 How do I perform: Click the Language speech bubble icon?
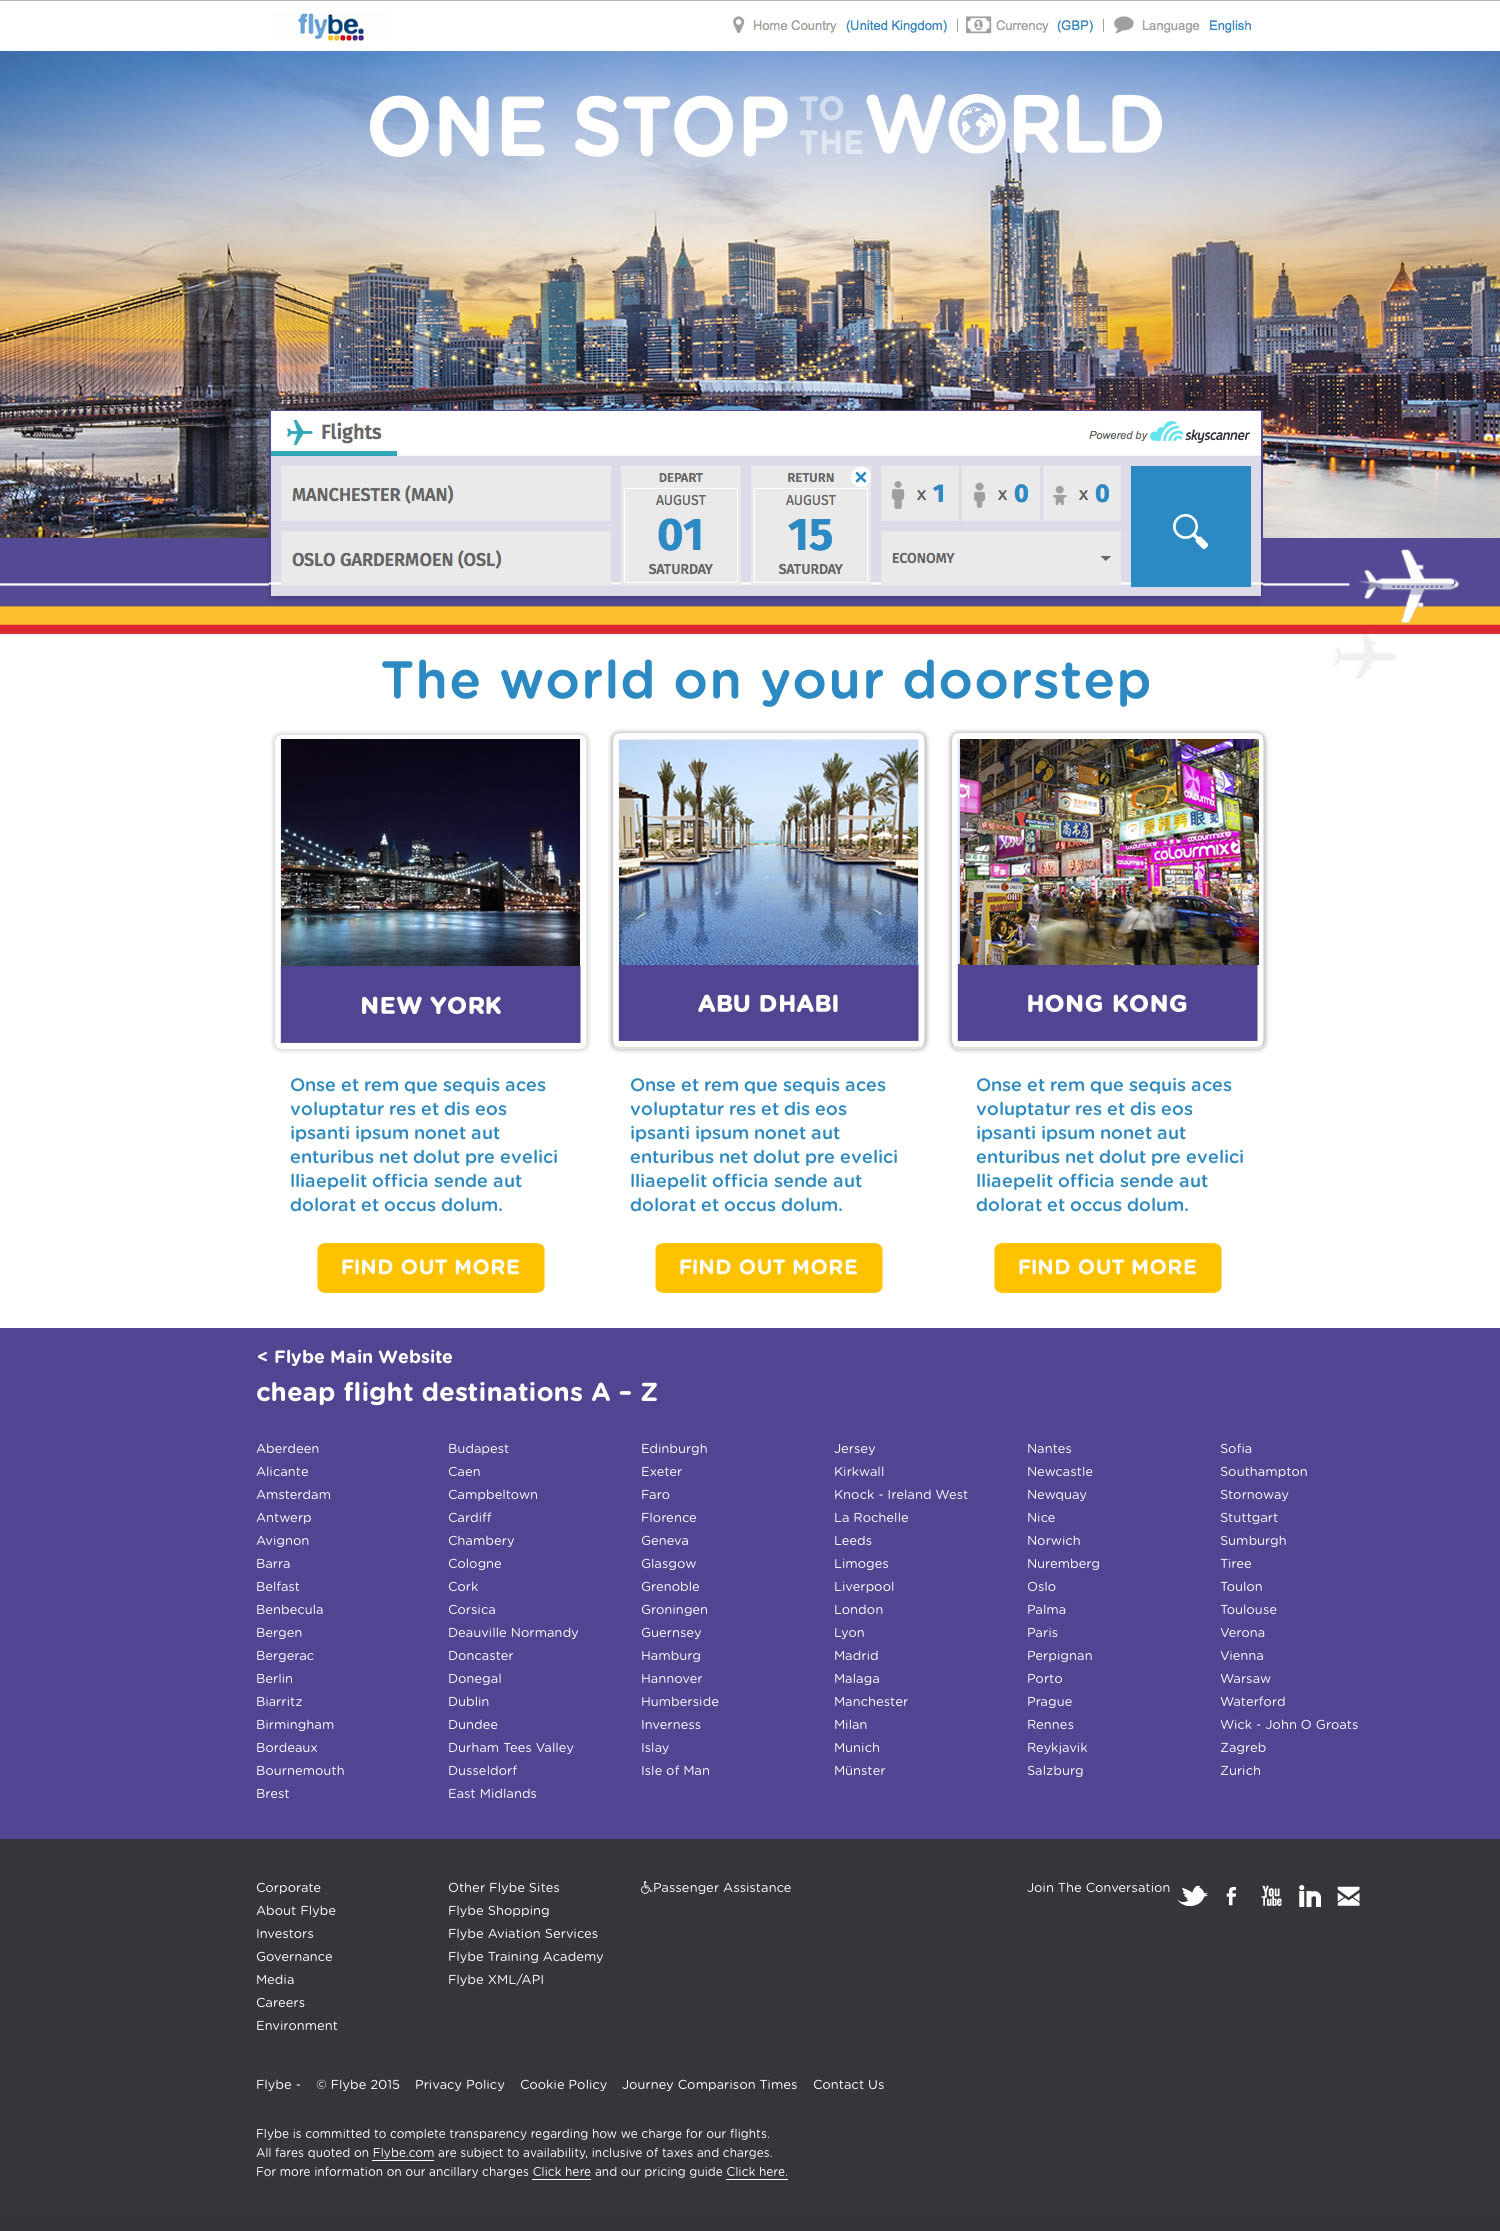(1124, 25)
